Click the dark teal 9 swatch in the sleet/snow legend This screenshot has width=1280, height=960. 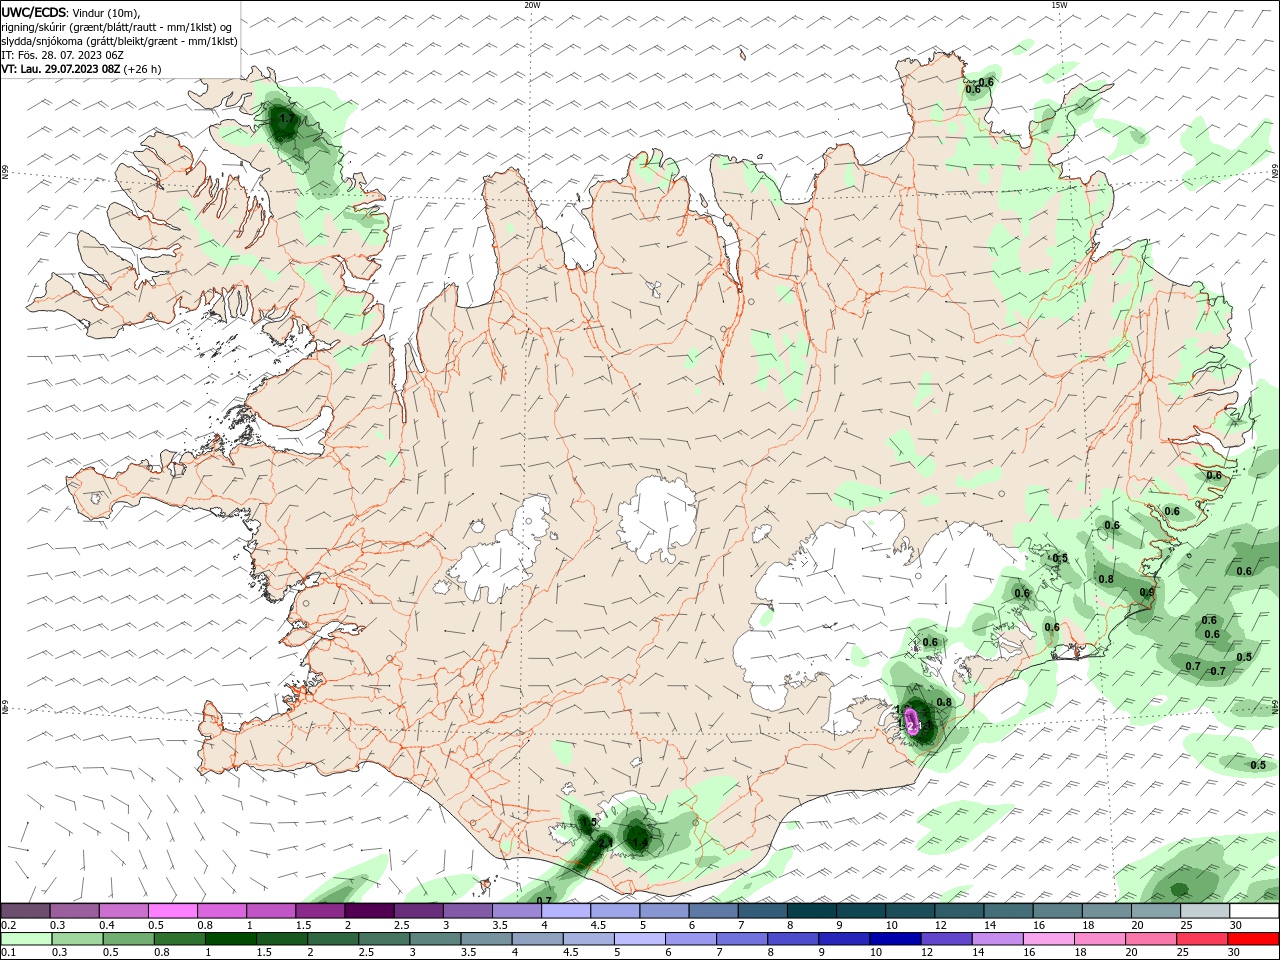(859, 910)
